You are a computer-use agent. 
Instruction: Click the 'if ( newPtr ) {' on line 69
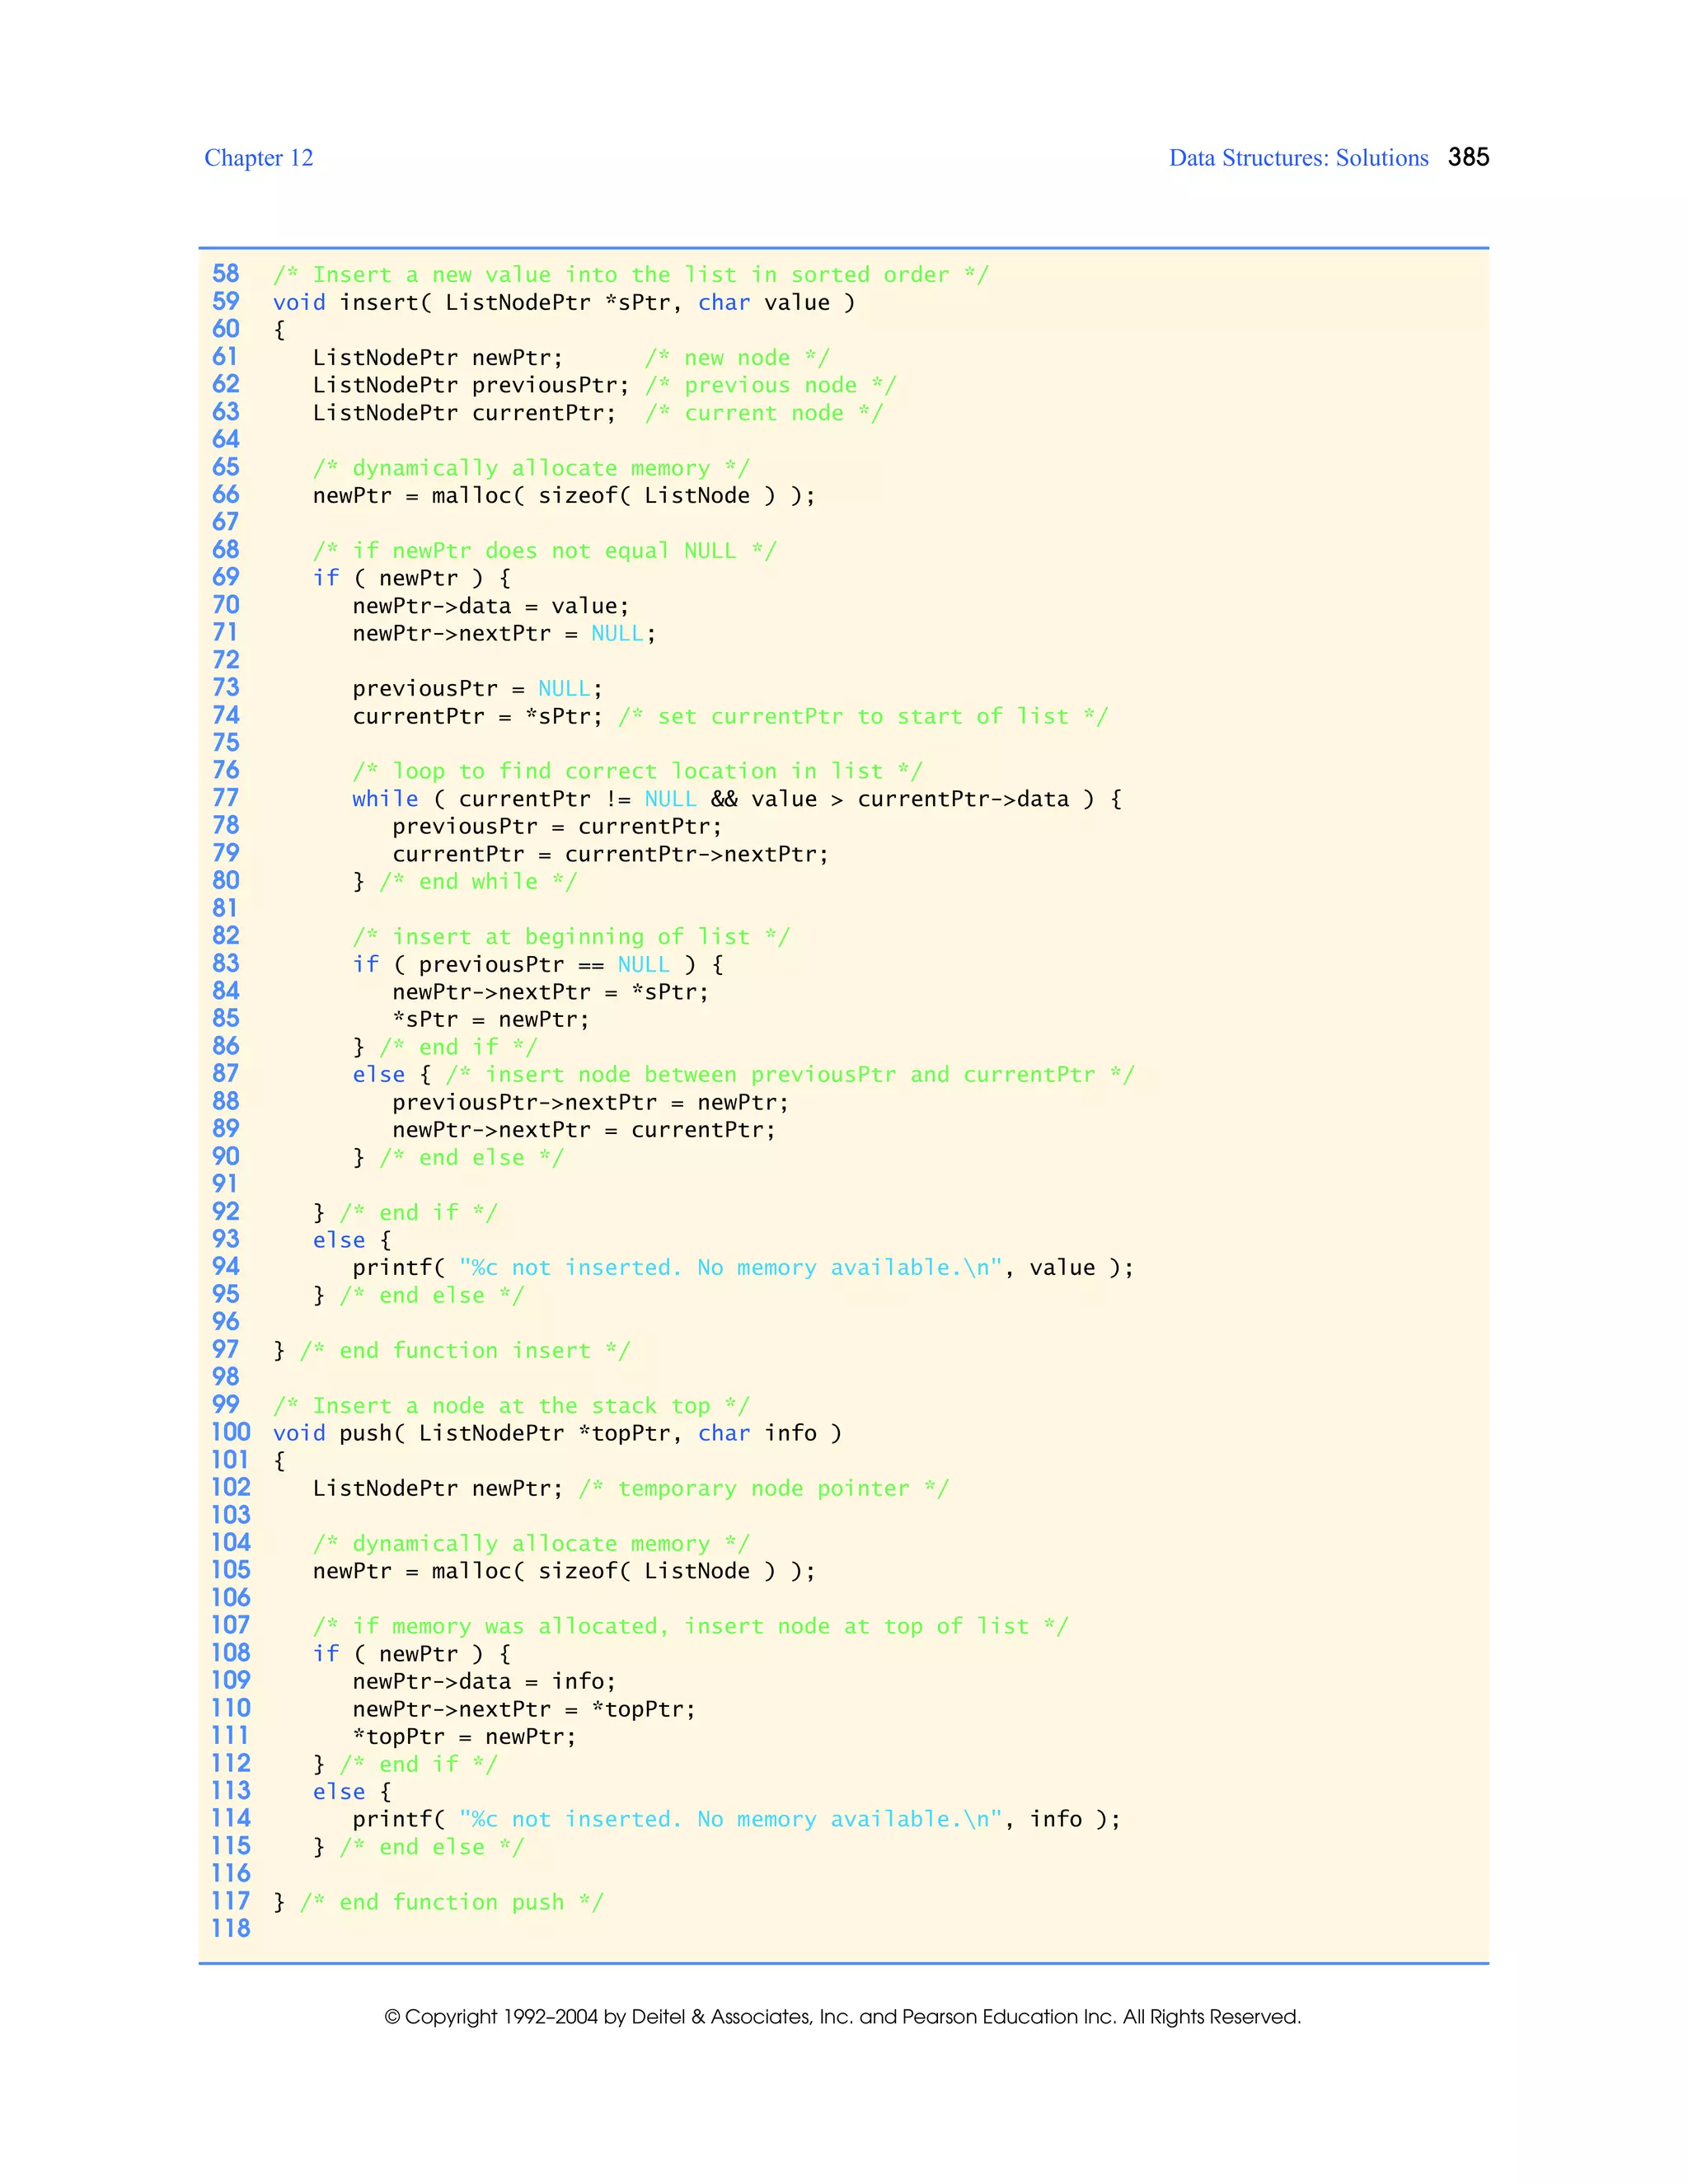(411, 578)
